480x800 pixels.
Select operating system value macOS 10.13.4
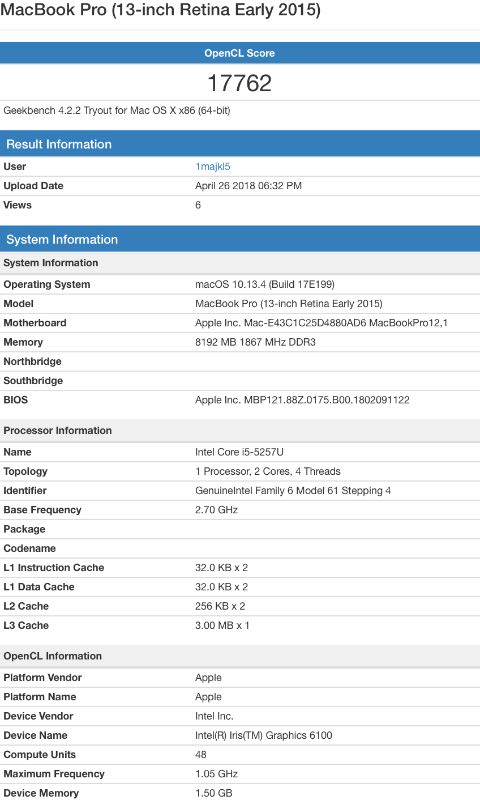point(265,284)
